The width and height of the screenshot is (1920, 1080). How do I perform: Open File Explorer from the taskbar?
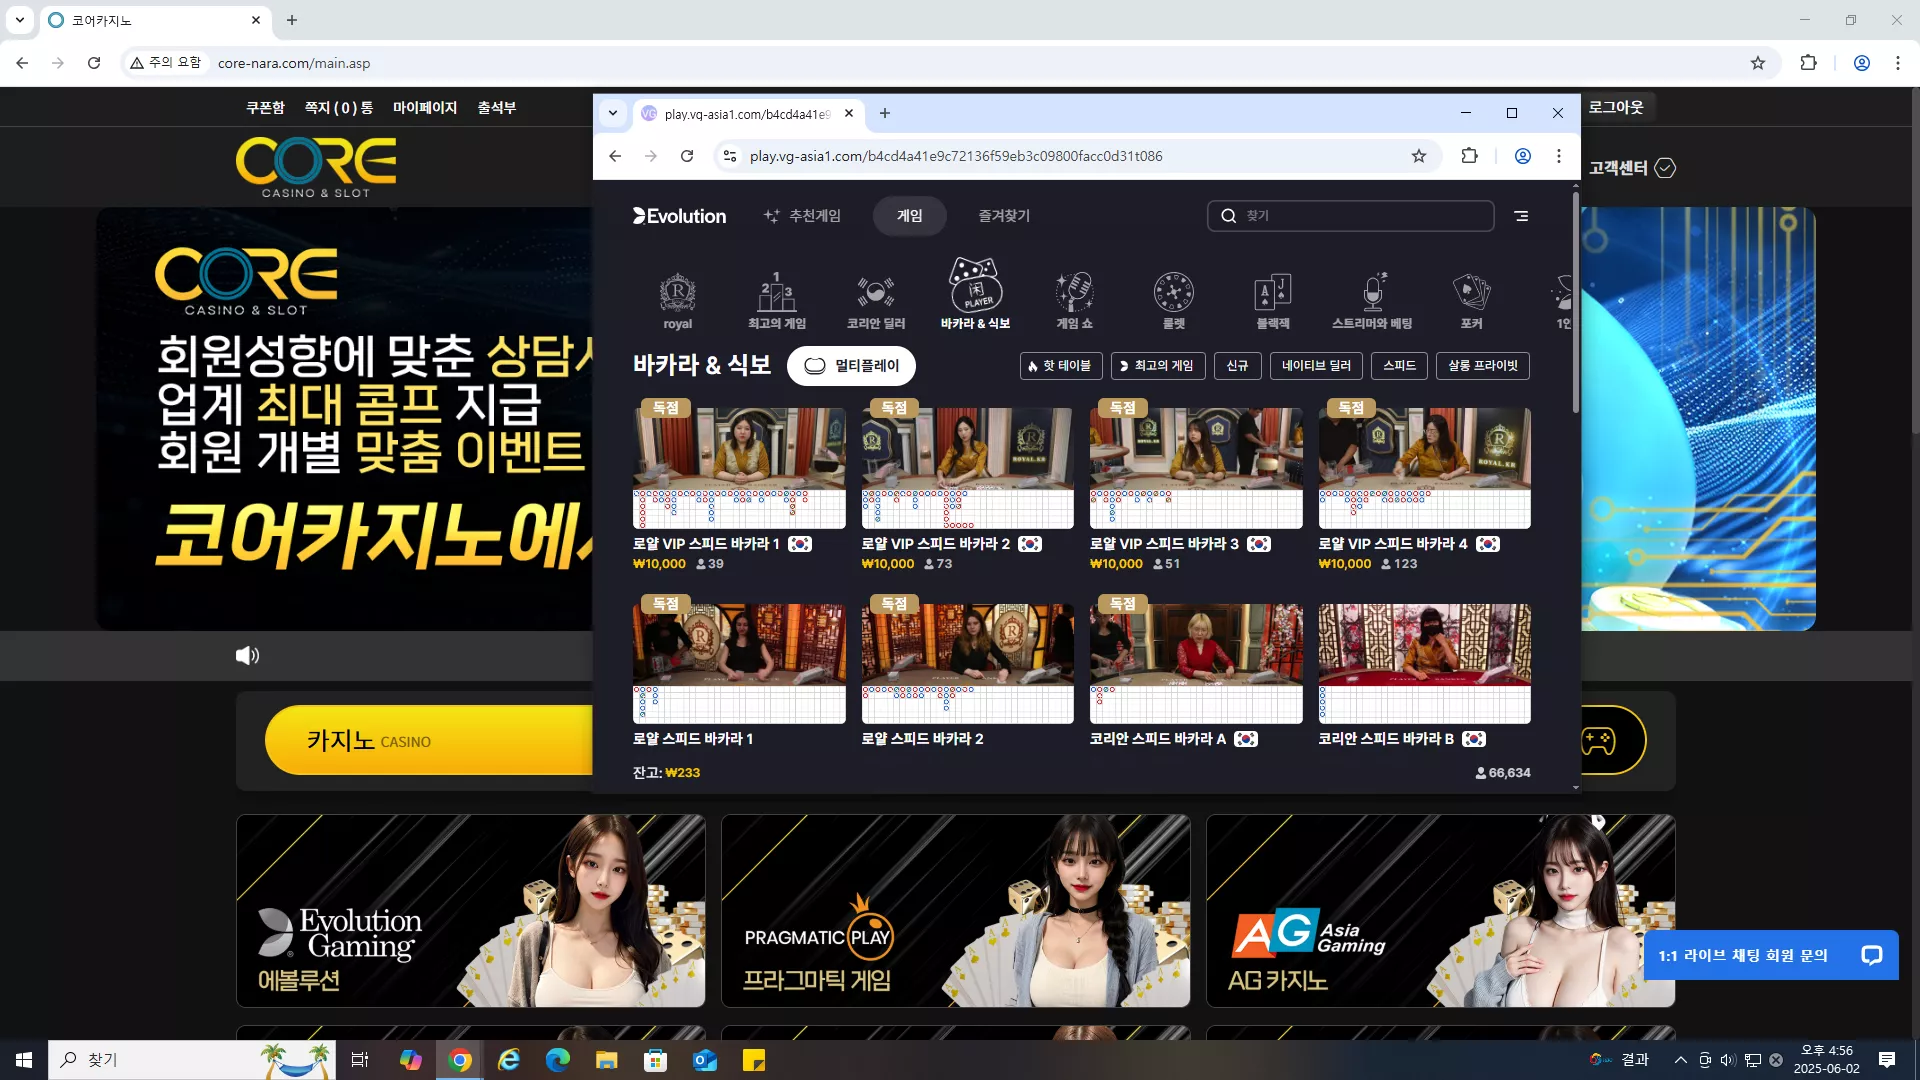coord(606,1060)
